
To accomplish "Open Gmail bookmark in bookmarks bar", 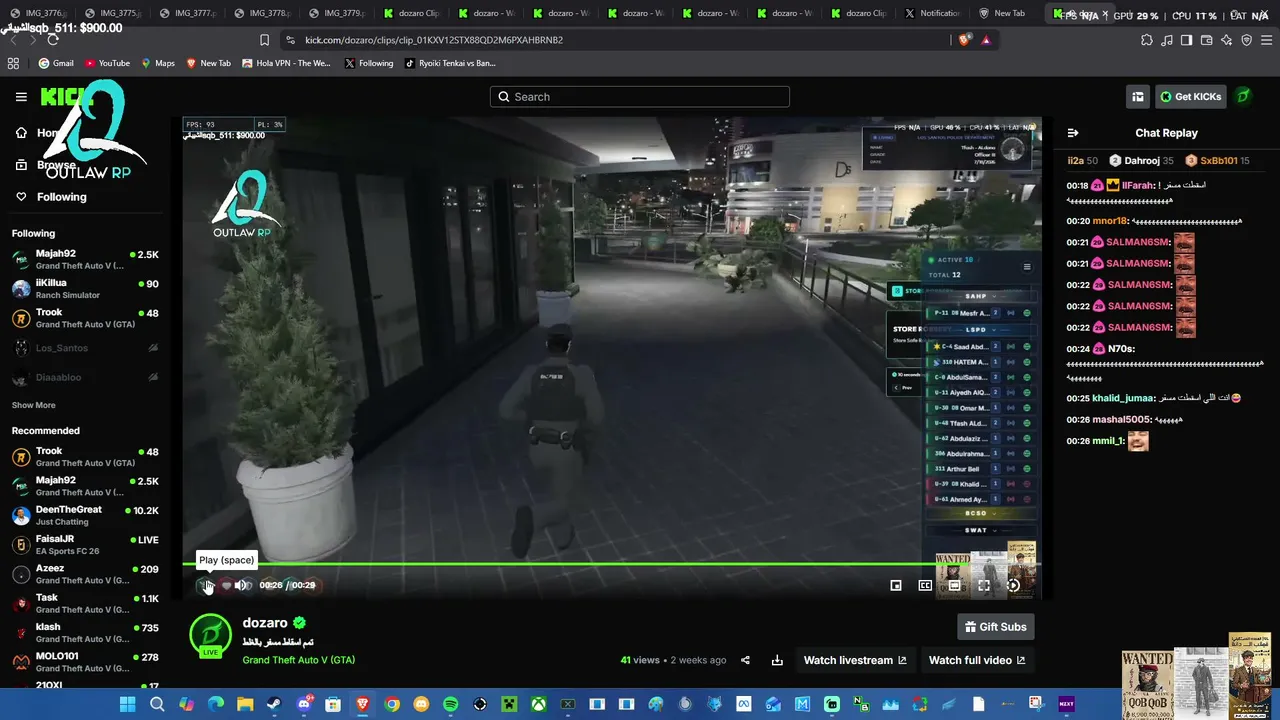I will click(x=56, y=63).
